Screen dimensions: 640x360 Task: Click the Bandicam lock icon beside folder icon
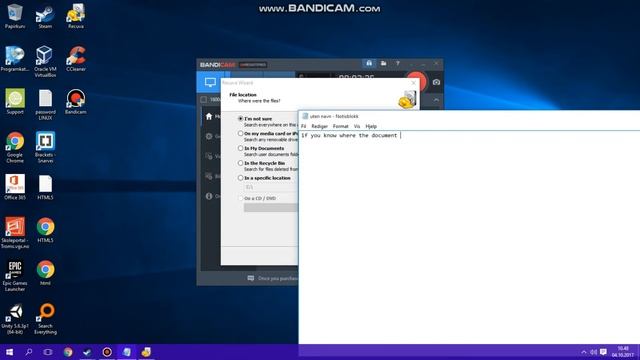369,63
